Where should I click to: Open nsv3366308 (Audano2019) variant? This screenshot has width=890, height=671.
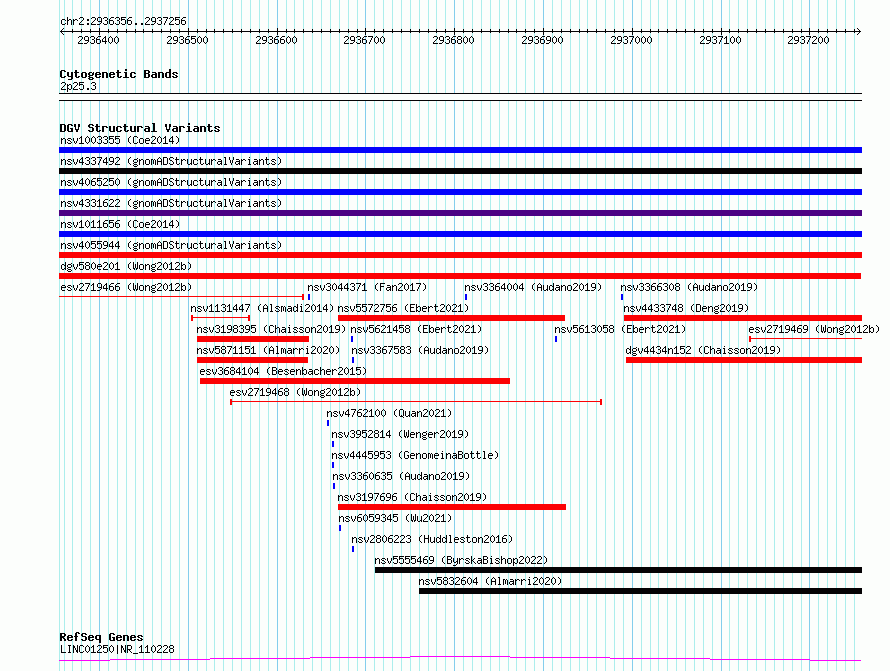(689, 287)
